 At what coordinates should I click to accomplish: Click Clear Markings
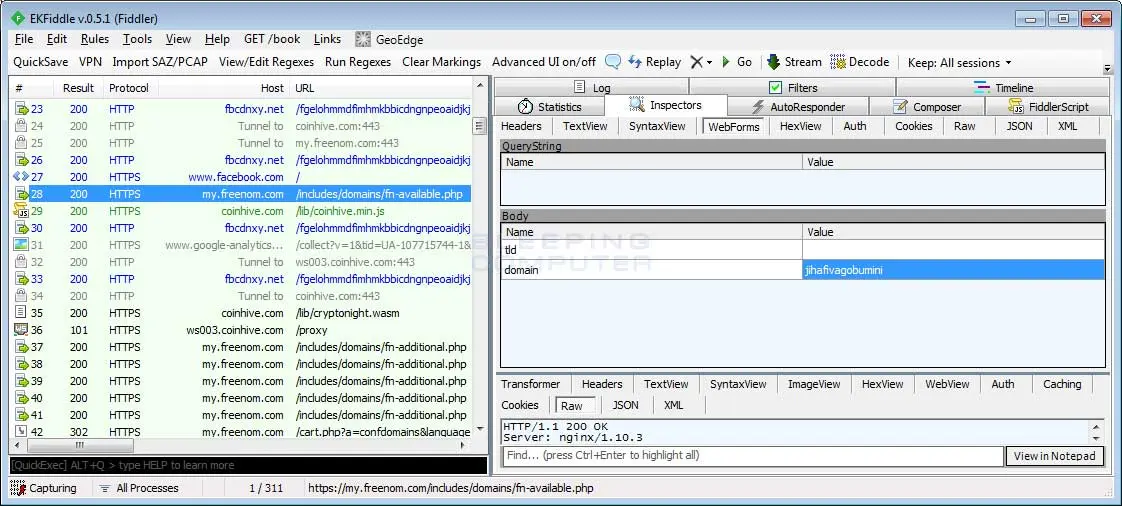[442, 62]
